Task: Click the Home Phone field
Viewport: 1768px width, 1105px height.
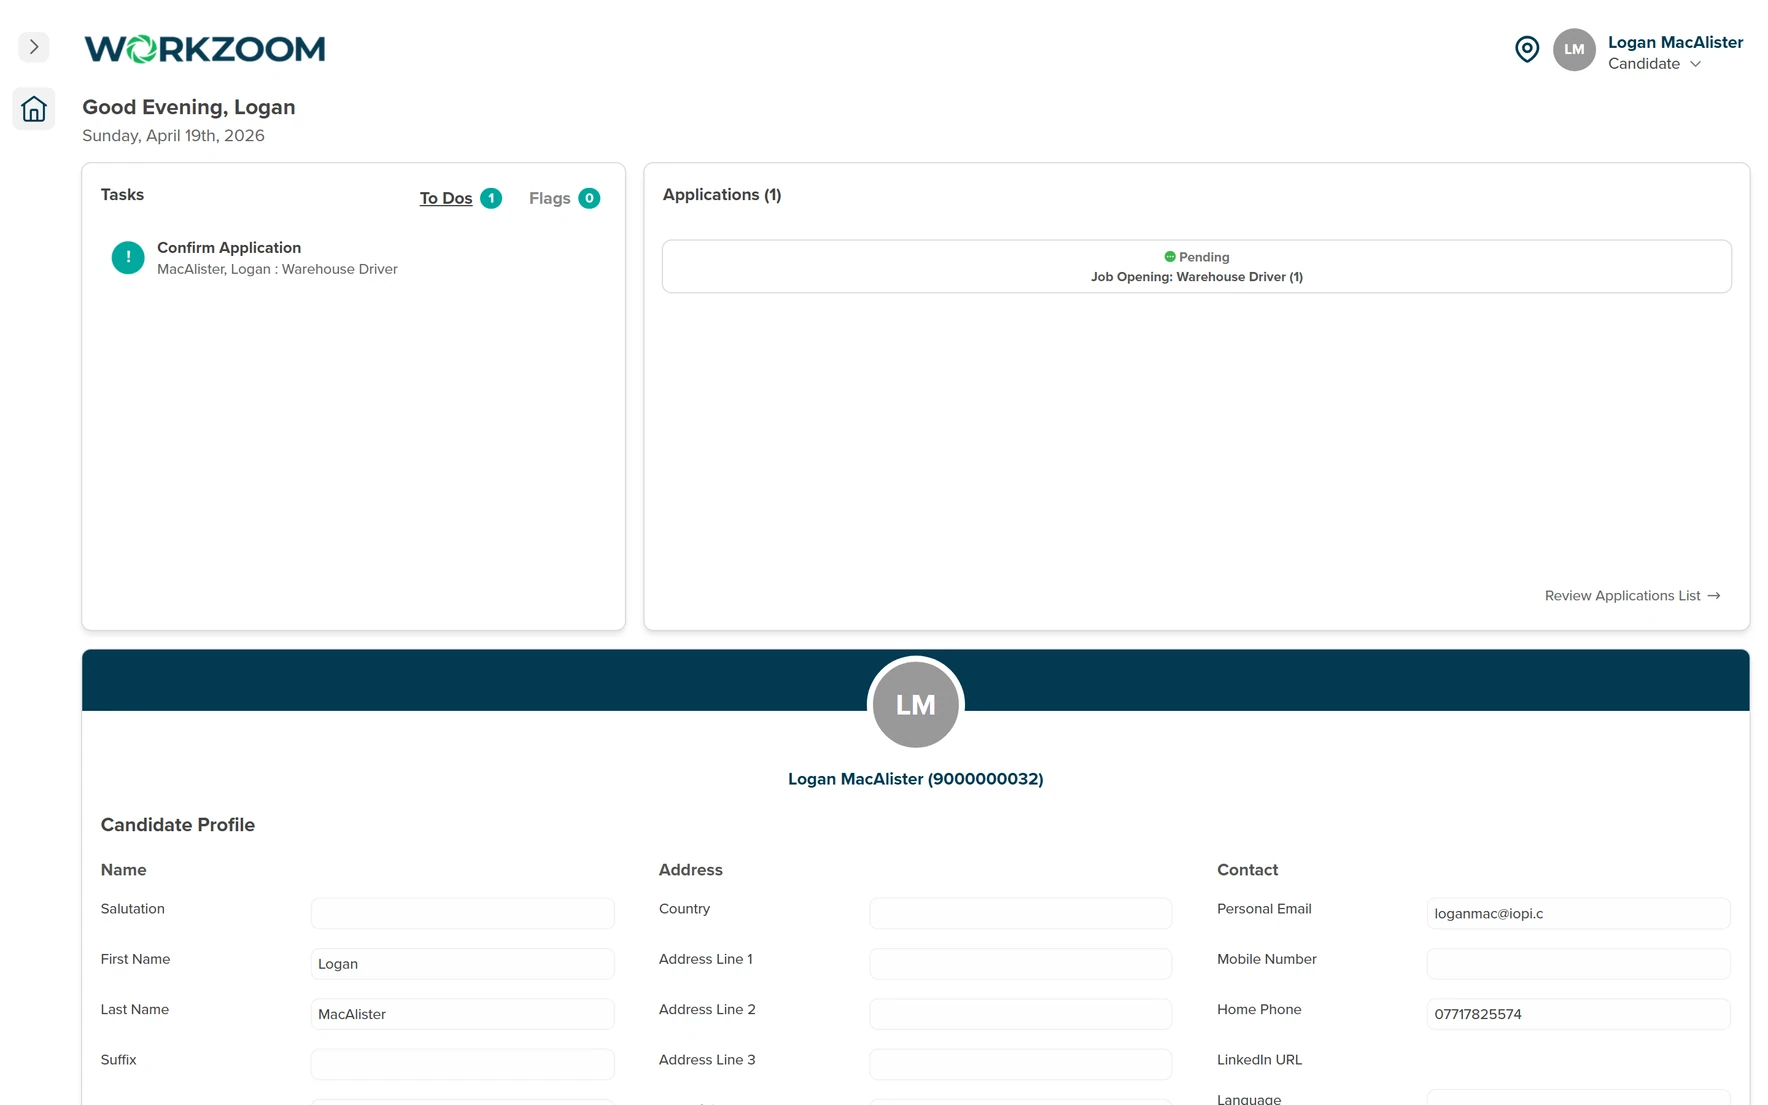Action: (1578, 1014)
